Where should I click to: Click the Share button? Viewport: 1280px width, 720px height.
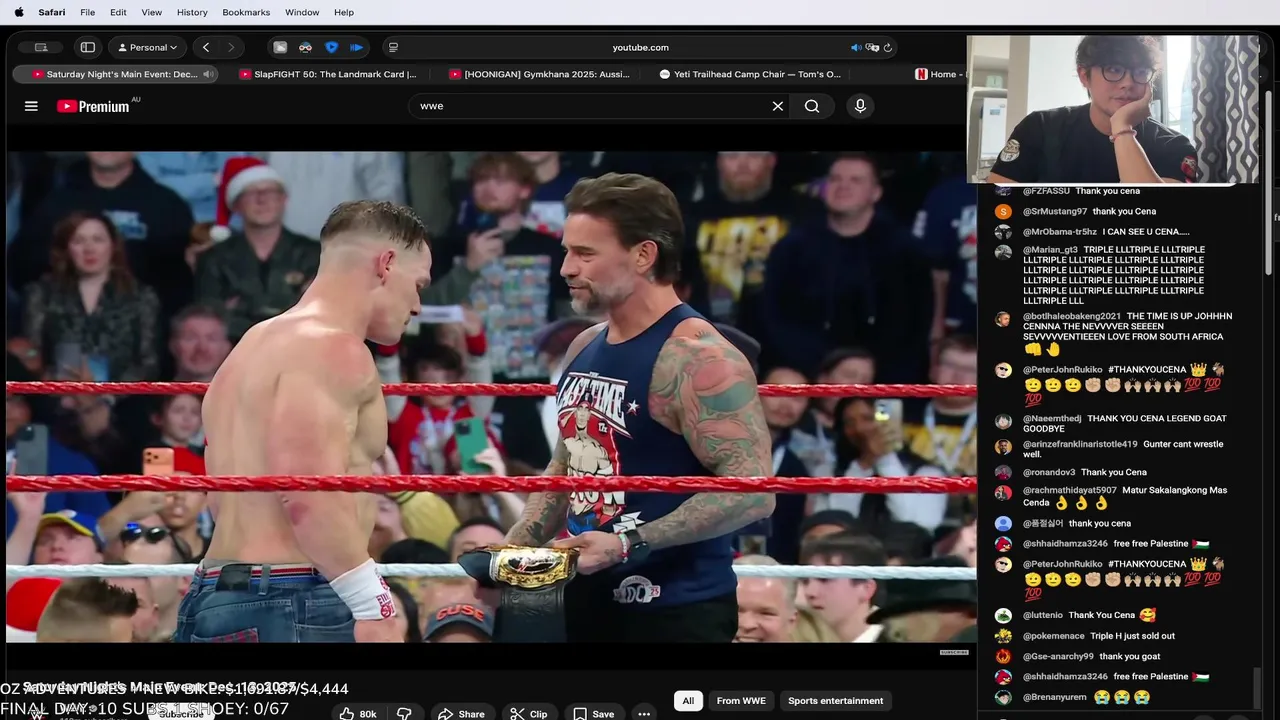[462, 713]
